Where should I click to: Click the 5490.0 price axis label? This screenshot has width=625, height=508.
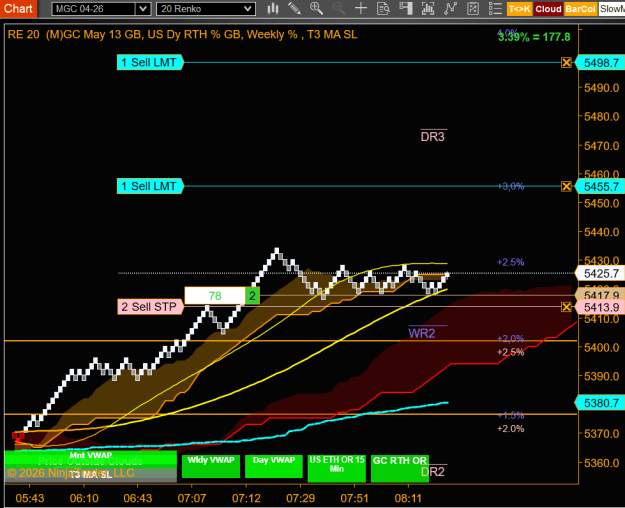tap(601, 88)
